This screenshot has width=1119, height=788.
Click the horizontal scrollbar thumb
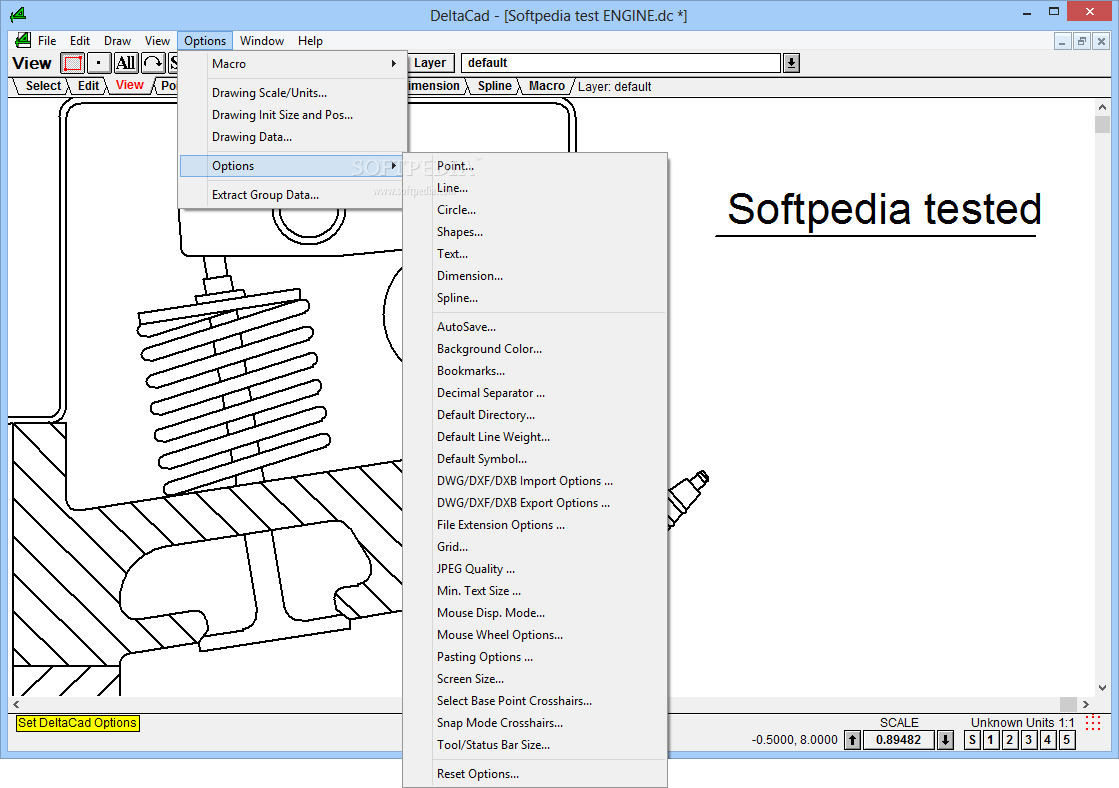coord(1068,704)
